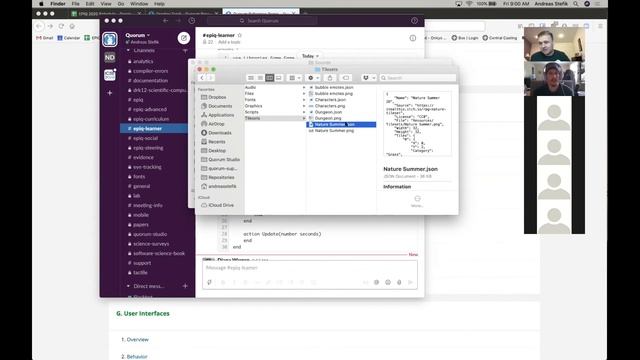This screenshot has width=640, height=360.
Task: Open Desktop in Finder sidebar
Action: tap(216, 151)
